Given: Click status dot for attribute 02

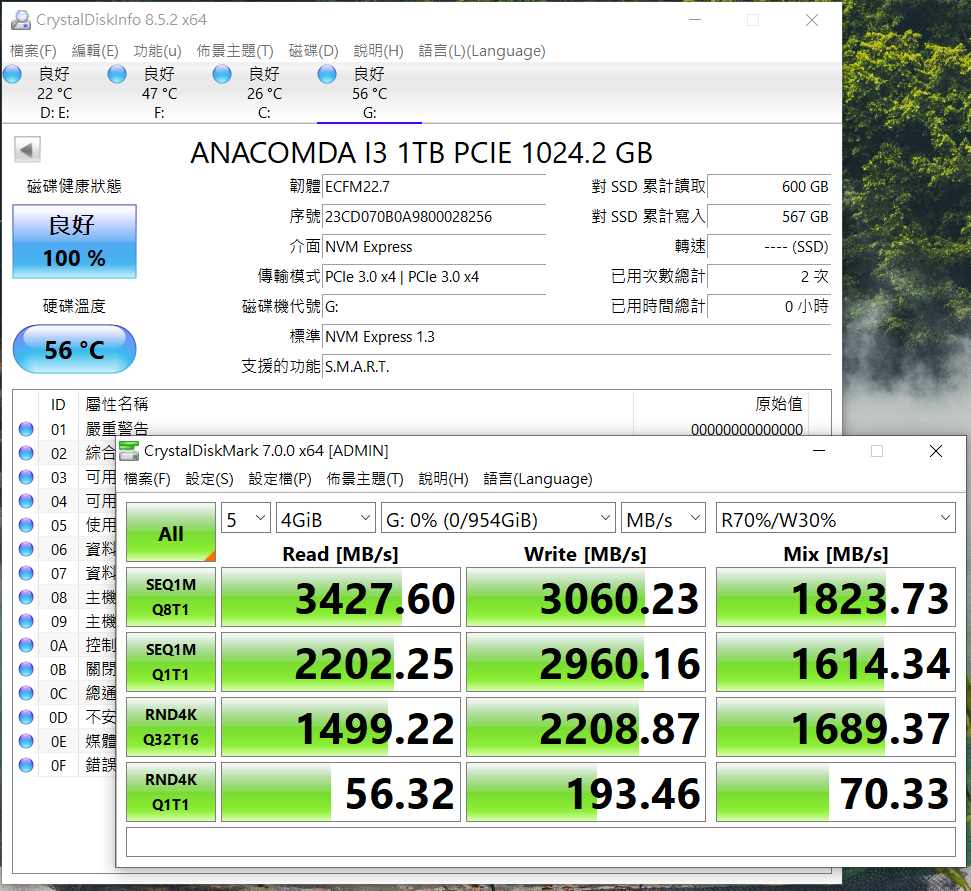Looking at the screenshot, I should [x=26, y=453].
